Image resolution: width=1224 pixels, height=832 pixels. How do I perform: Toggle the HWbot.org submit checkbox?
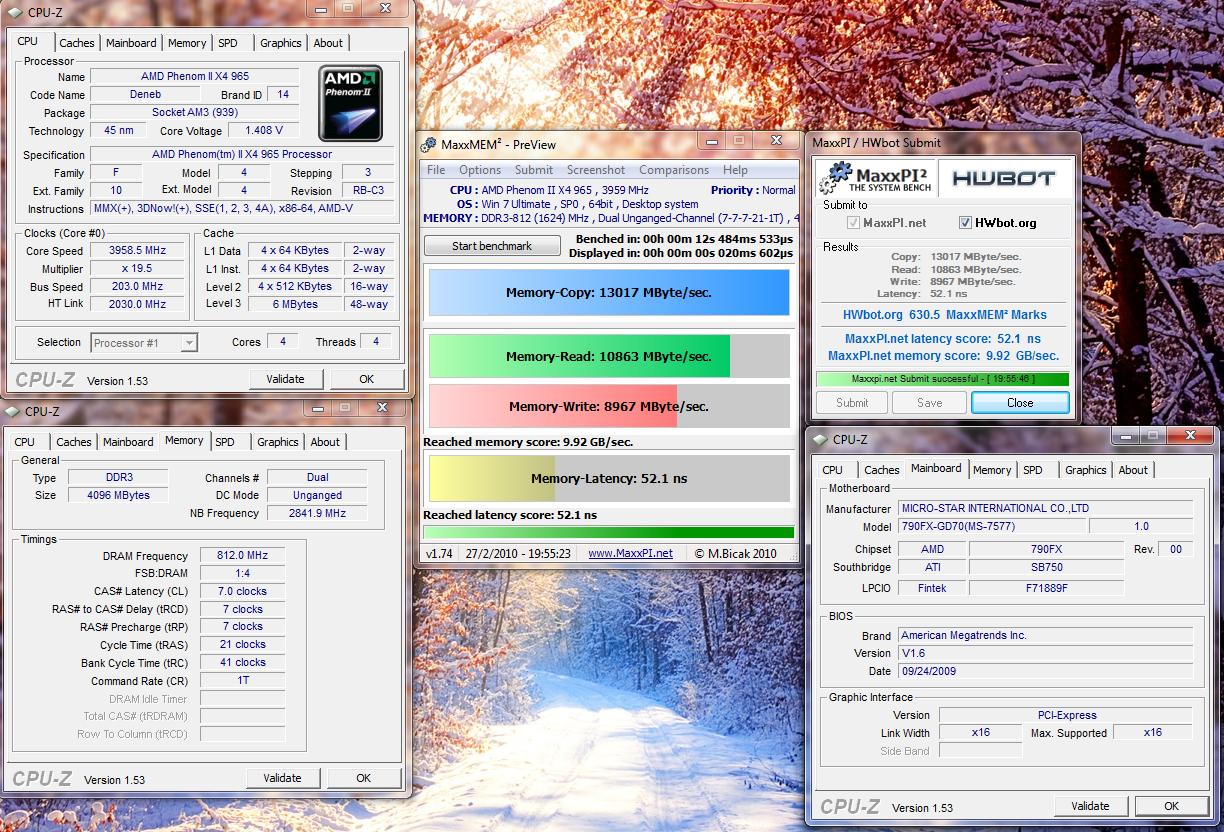pyautogui.click(x=966, y=223)
